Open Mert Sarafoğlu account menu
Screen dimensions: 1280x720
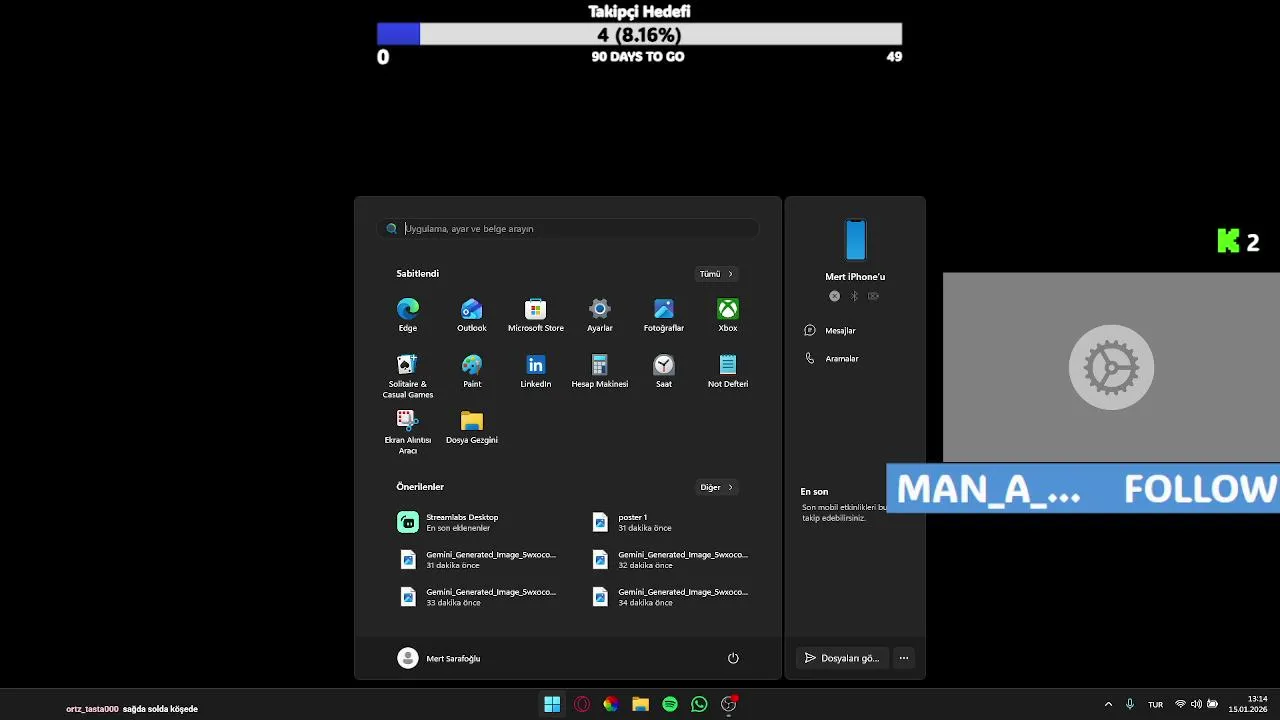tap(439, 658)
